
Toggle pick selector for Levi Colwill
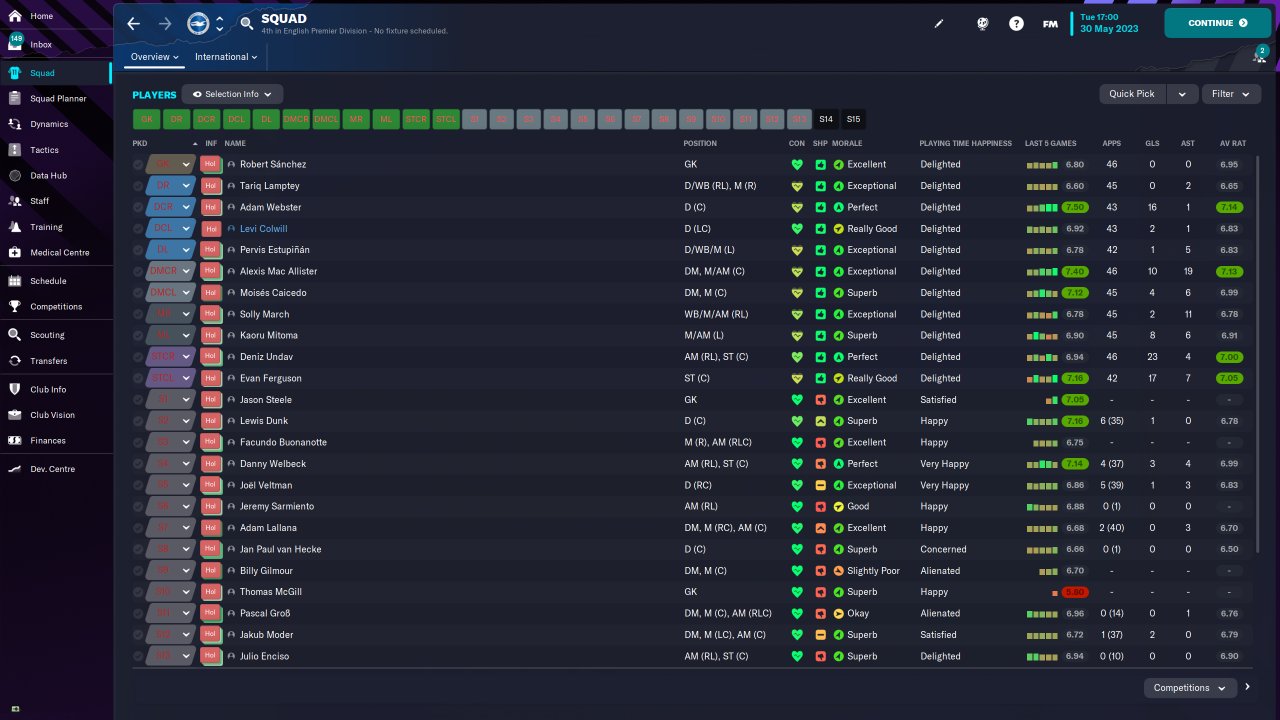[x=138, y=229]
